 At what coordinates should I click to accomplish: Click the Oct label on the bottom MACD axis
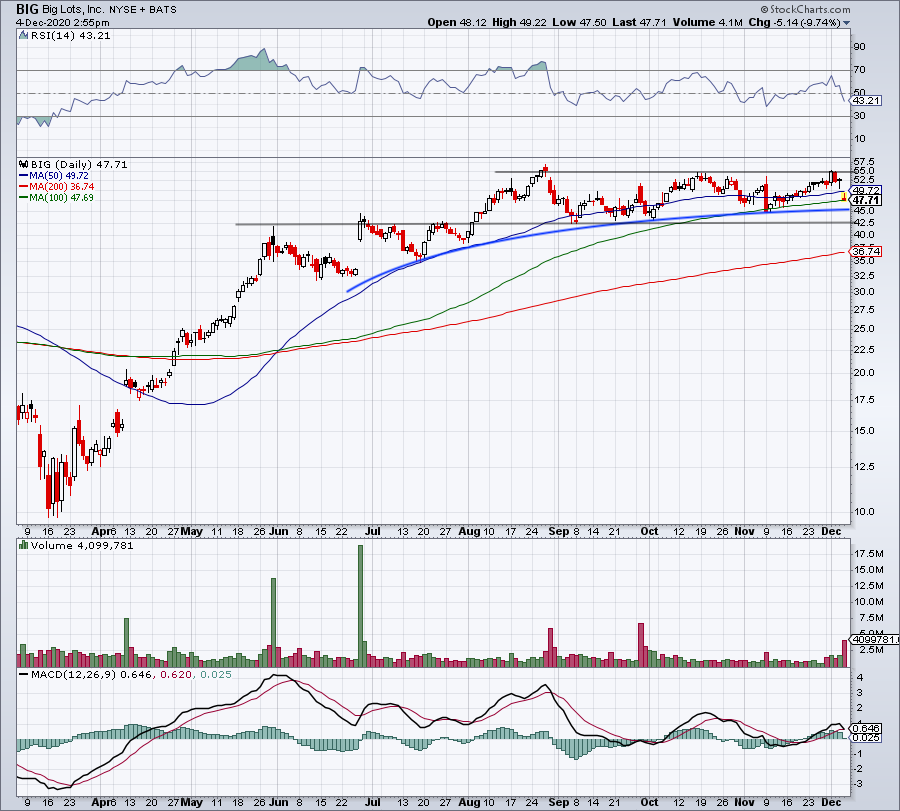pos(649,802)
